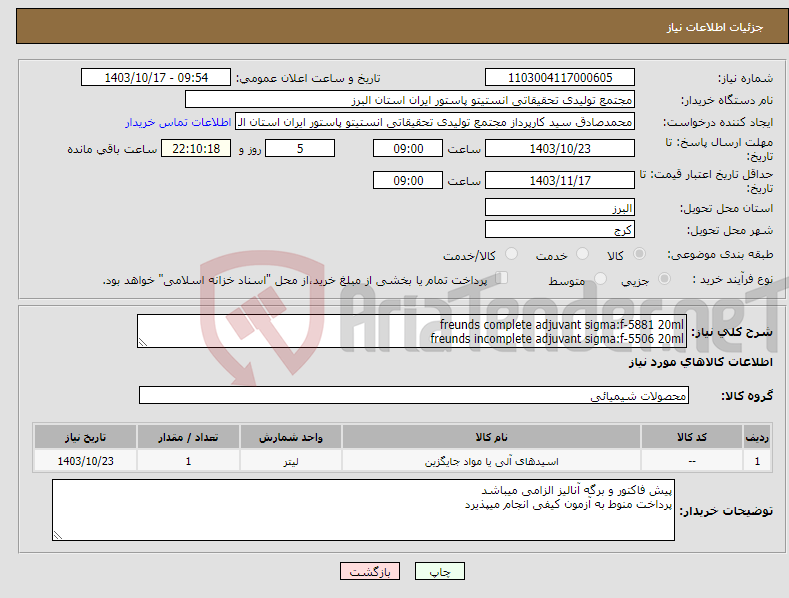The width and height of the screenshot is (789, 598).
Task: Click the buyer organization name field
Action: coord(410,100)
